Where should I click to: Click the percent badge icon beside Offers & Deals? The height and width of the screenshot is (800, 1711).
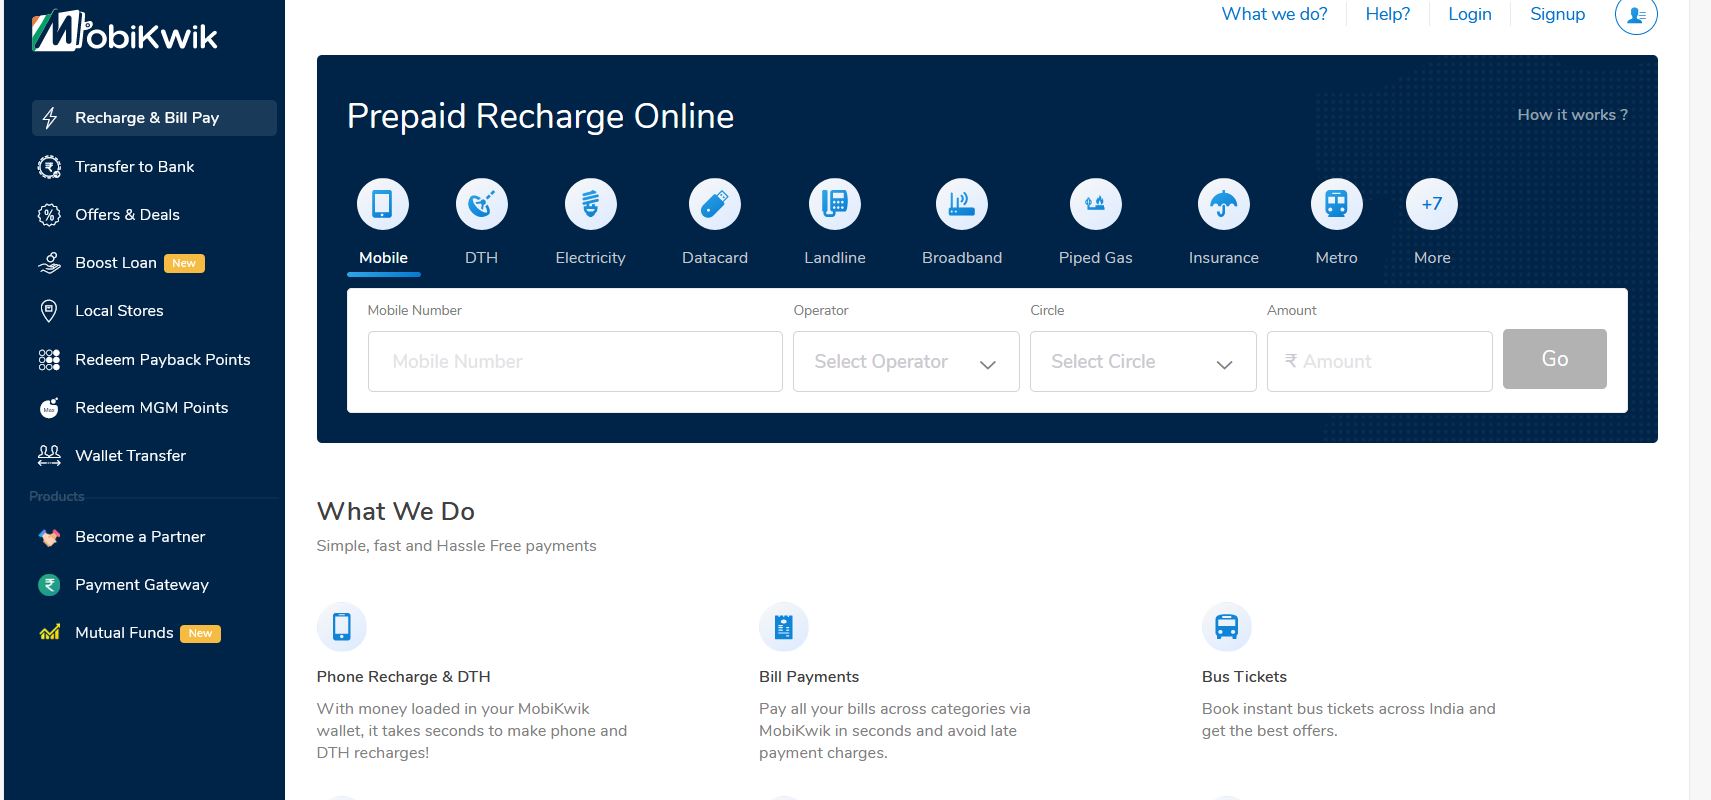(x=49, y=215)
